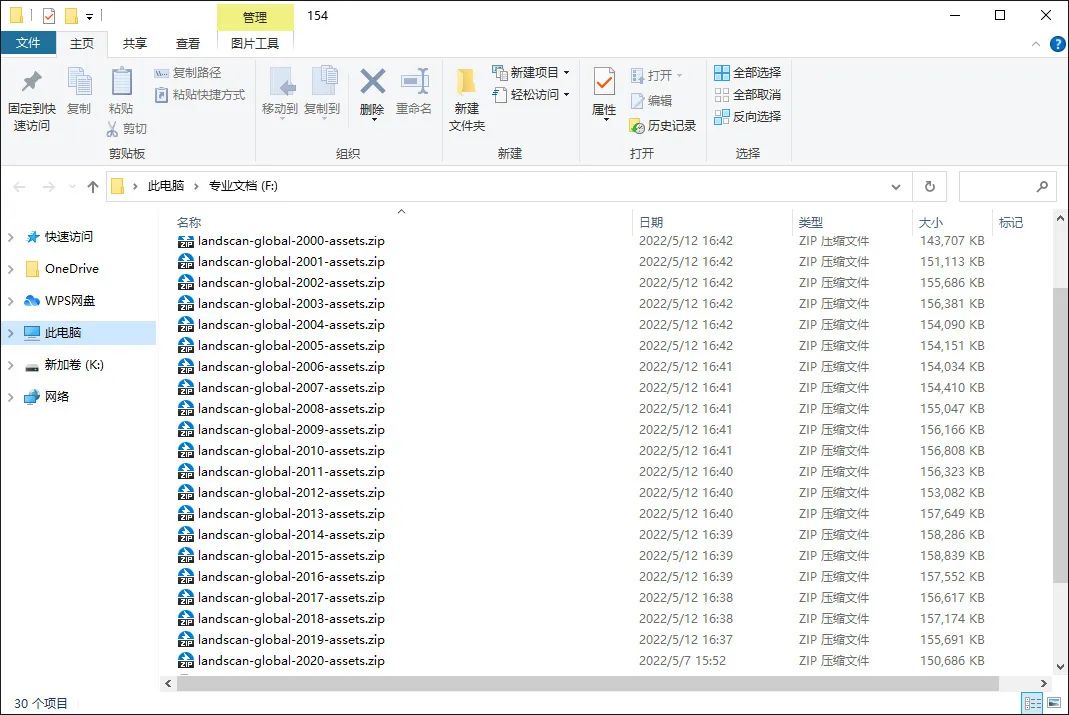The height and width of the screenshot is (715, 1069).
Task: Click the Rename (重命名) icon
Action: 415,82
